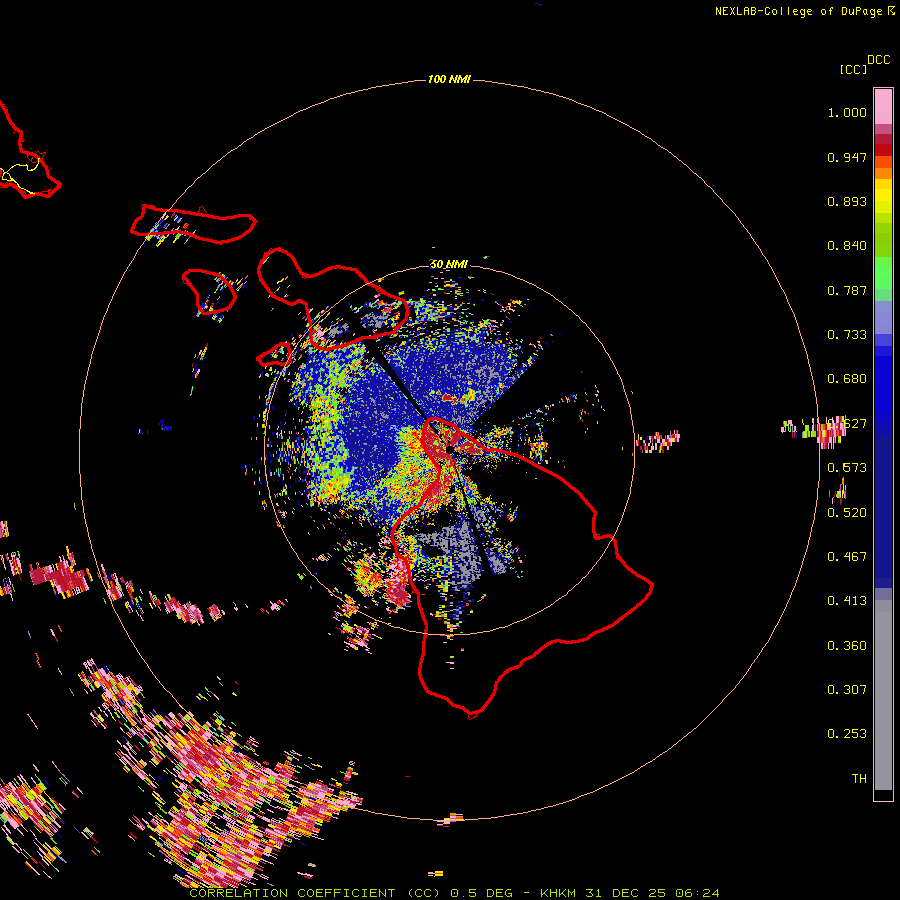Click the DCC label above the color bar

pyautogui.click(x=878, y=60)
